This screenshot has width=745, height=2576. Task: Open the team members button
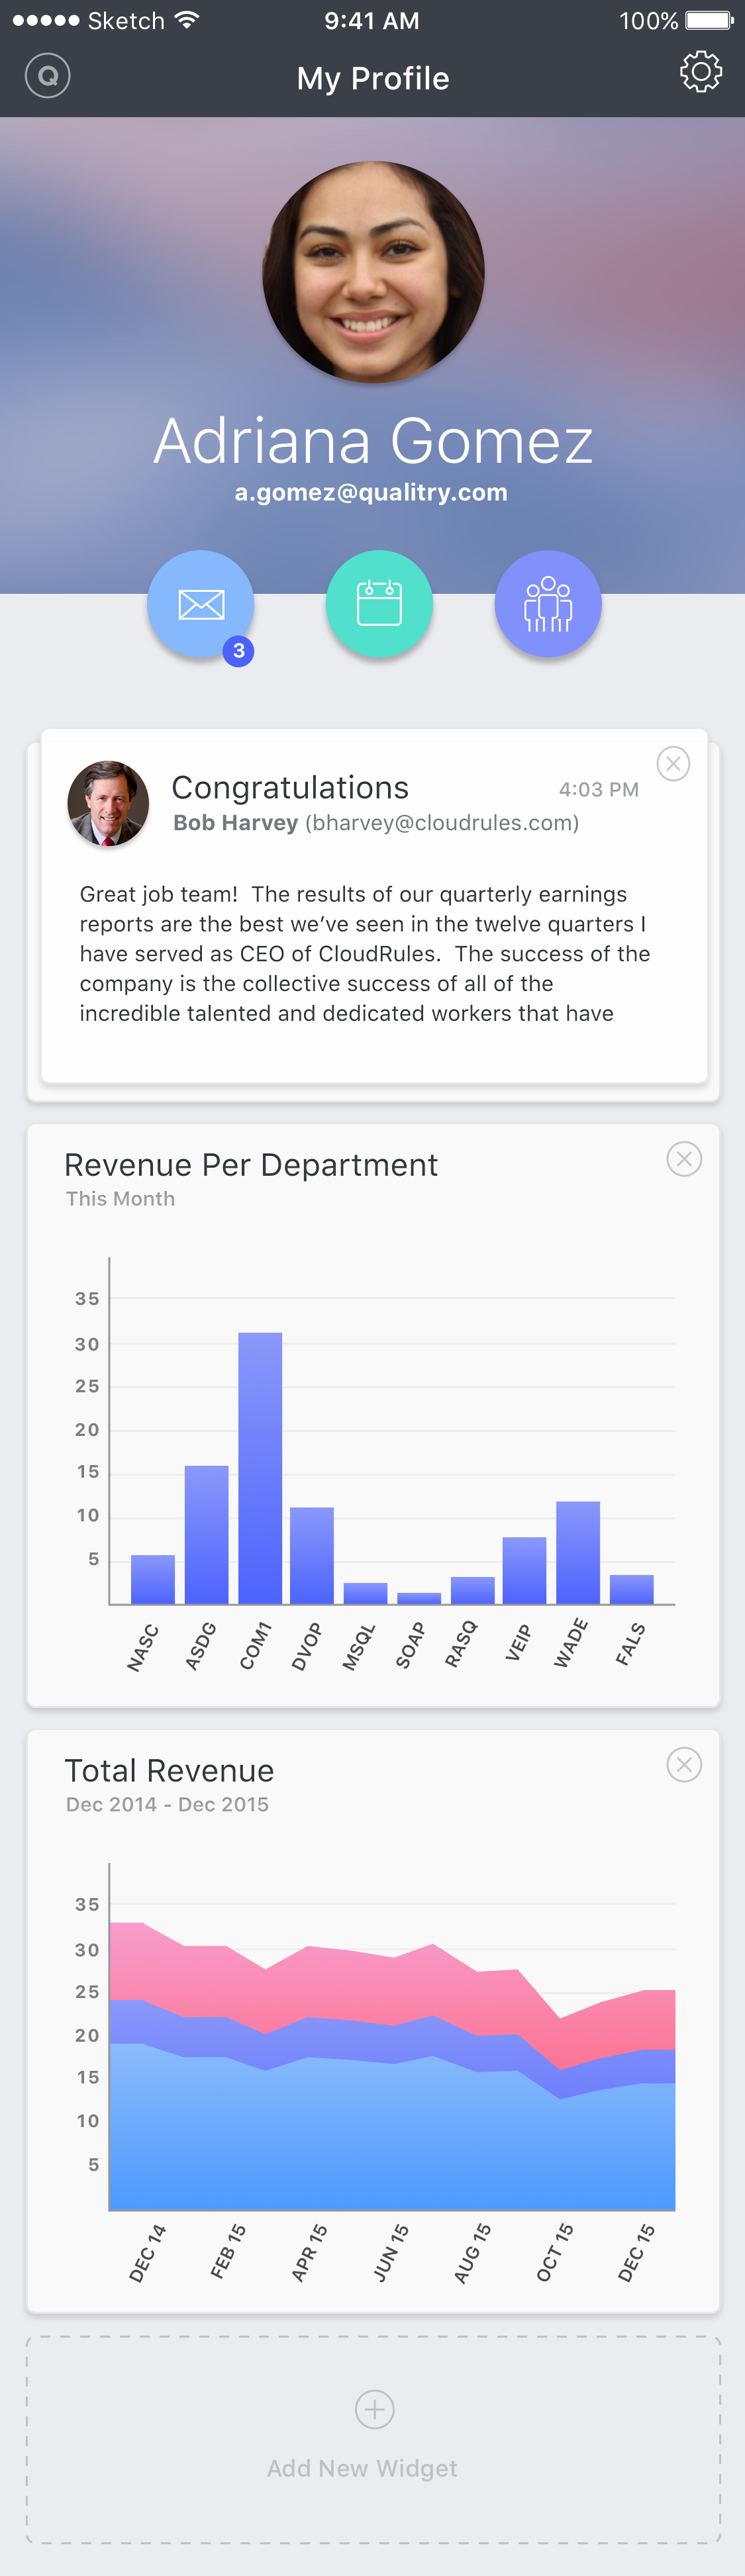(x=547, y=603)
